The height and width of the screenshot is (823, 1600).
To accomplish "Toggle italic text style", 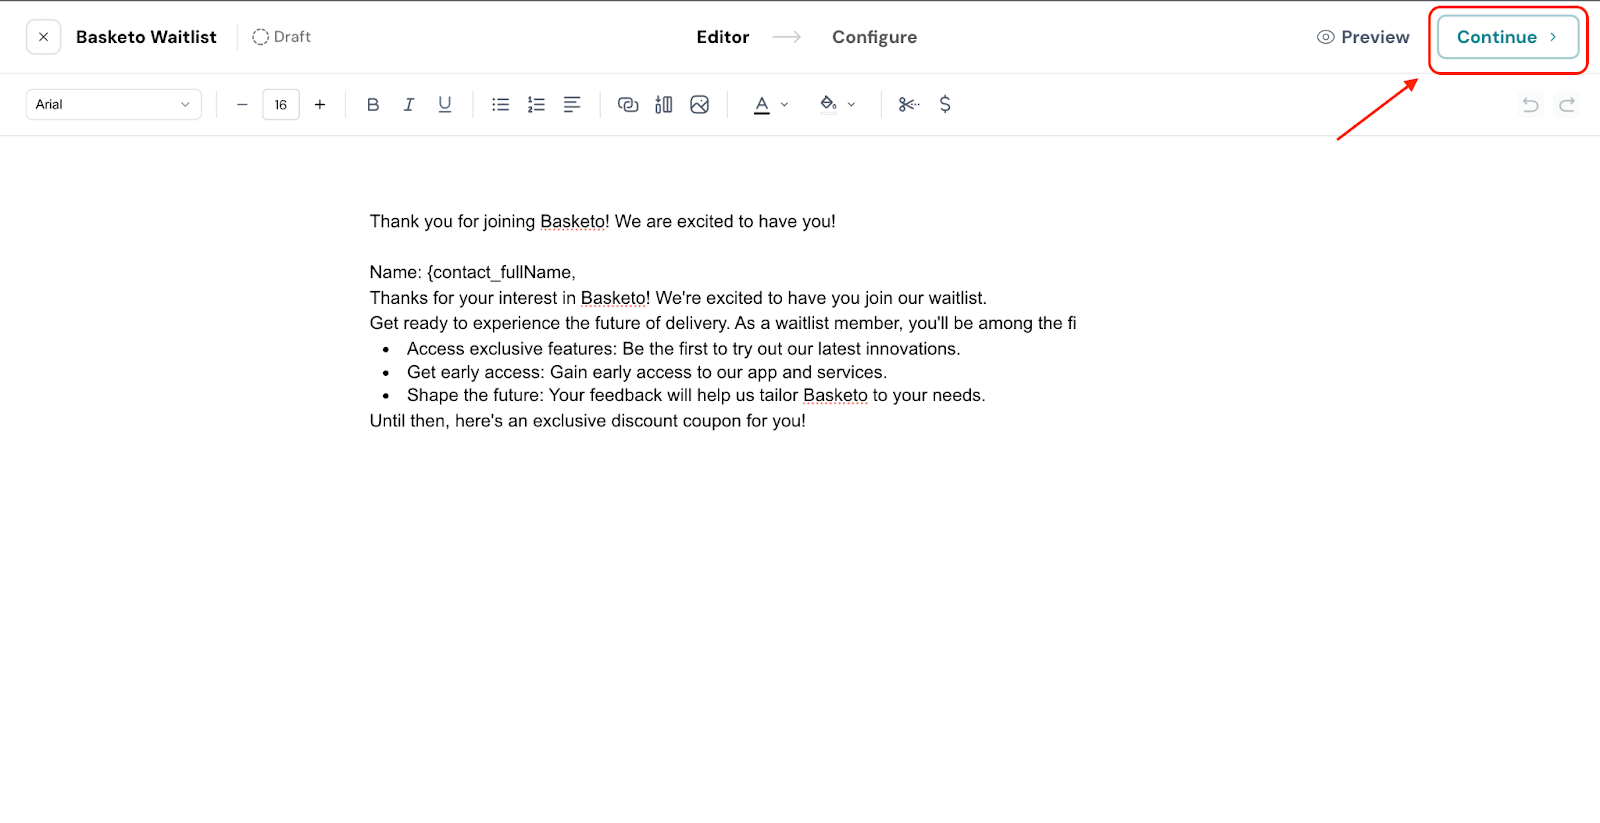I will click(x=409, y=104).
